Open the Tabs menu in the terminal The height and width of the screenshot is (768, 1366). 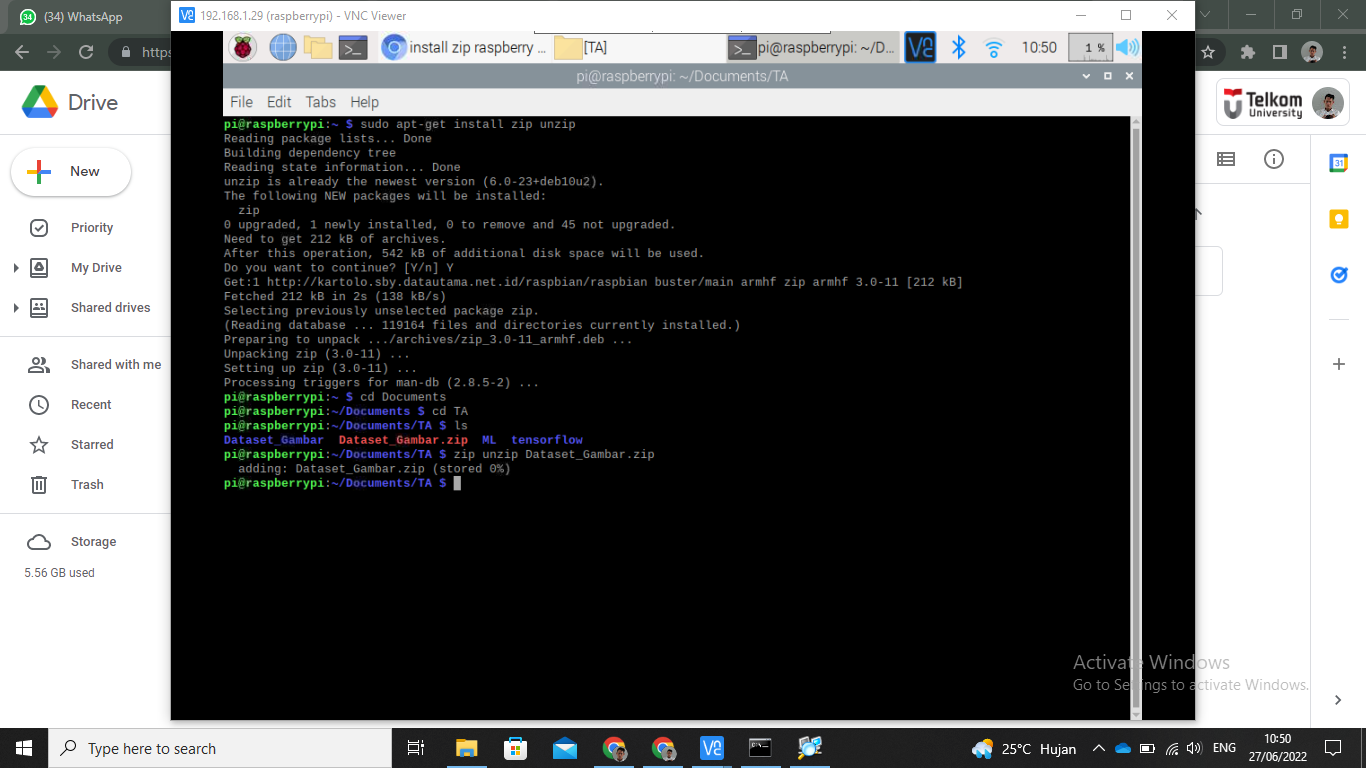pyautogui.click(x=320, y=101)
